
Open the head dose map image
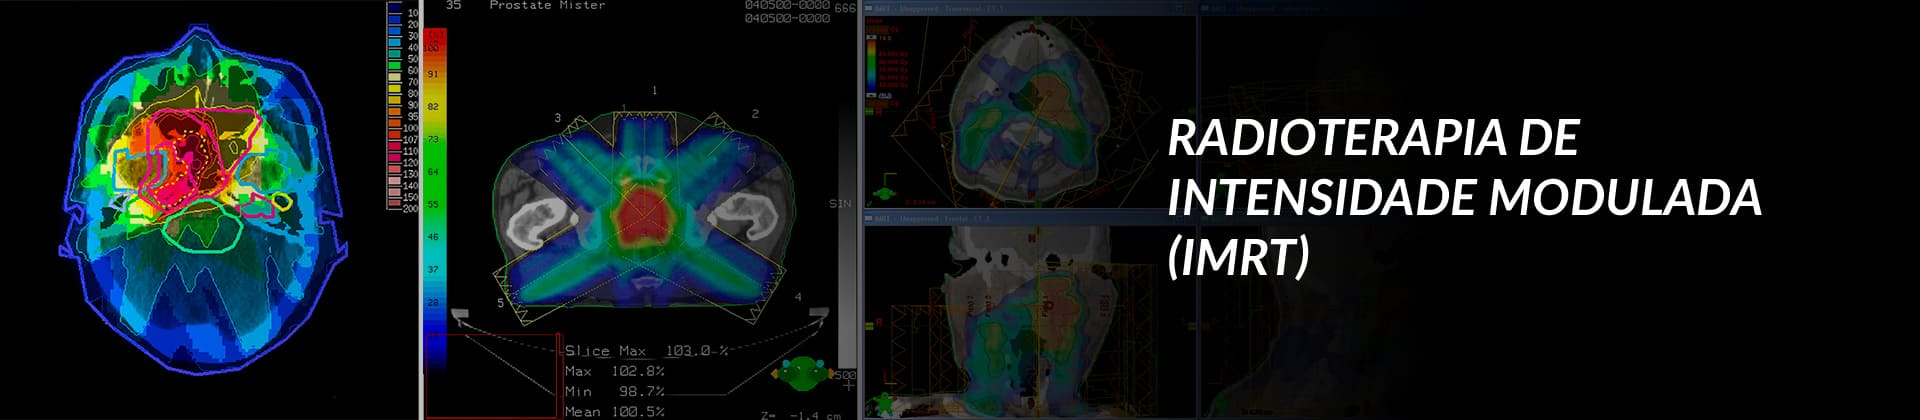click(x=205, y=200)
